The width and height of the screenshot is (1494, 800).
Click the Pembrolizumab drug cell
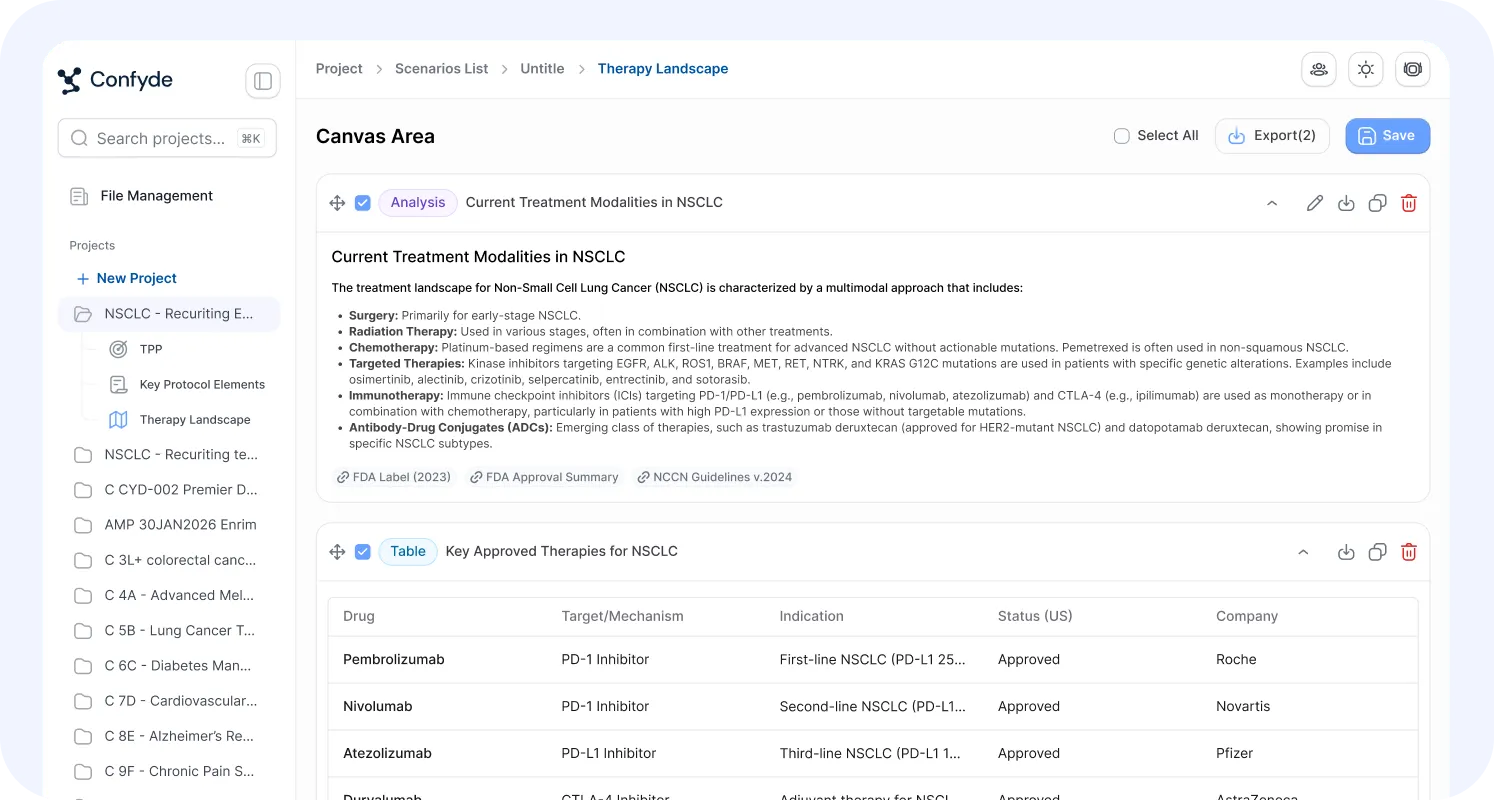394,660
